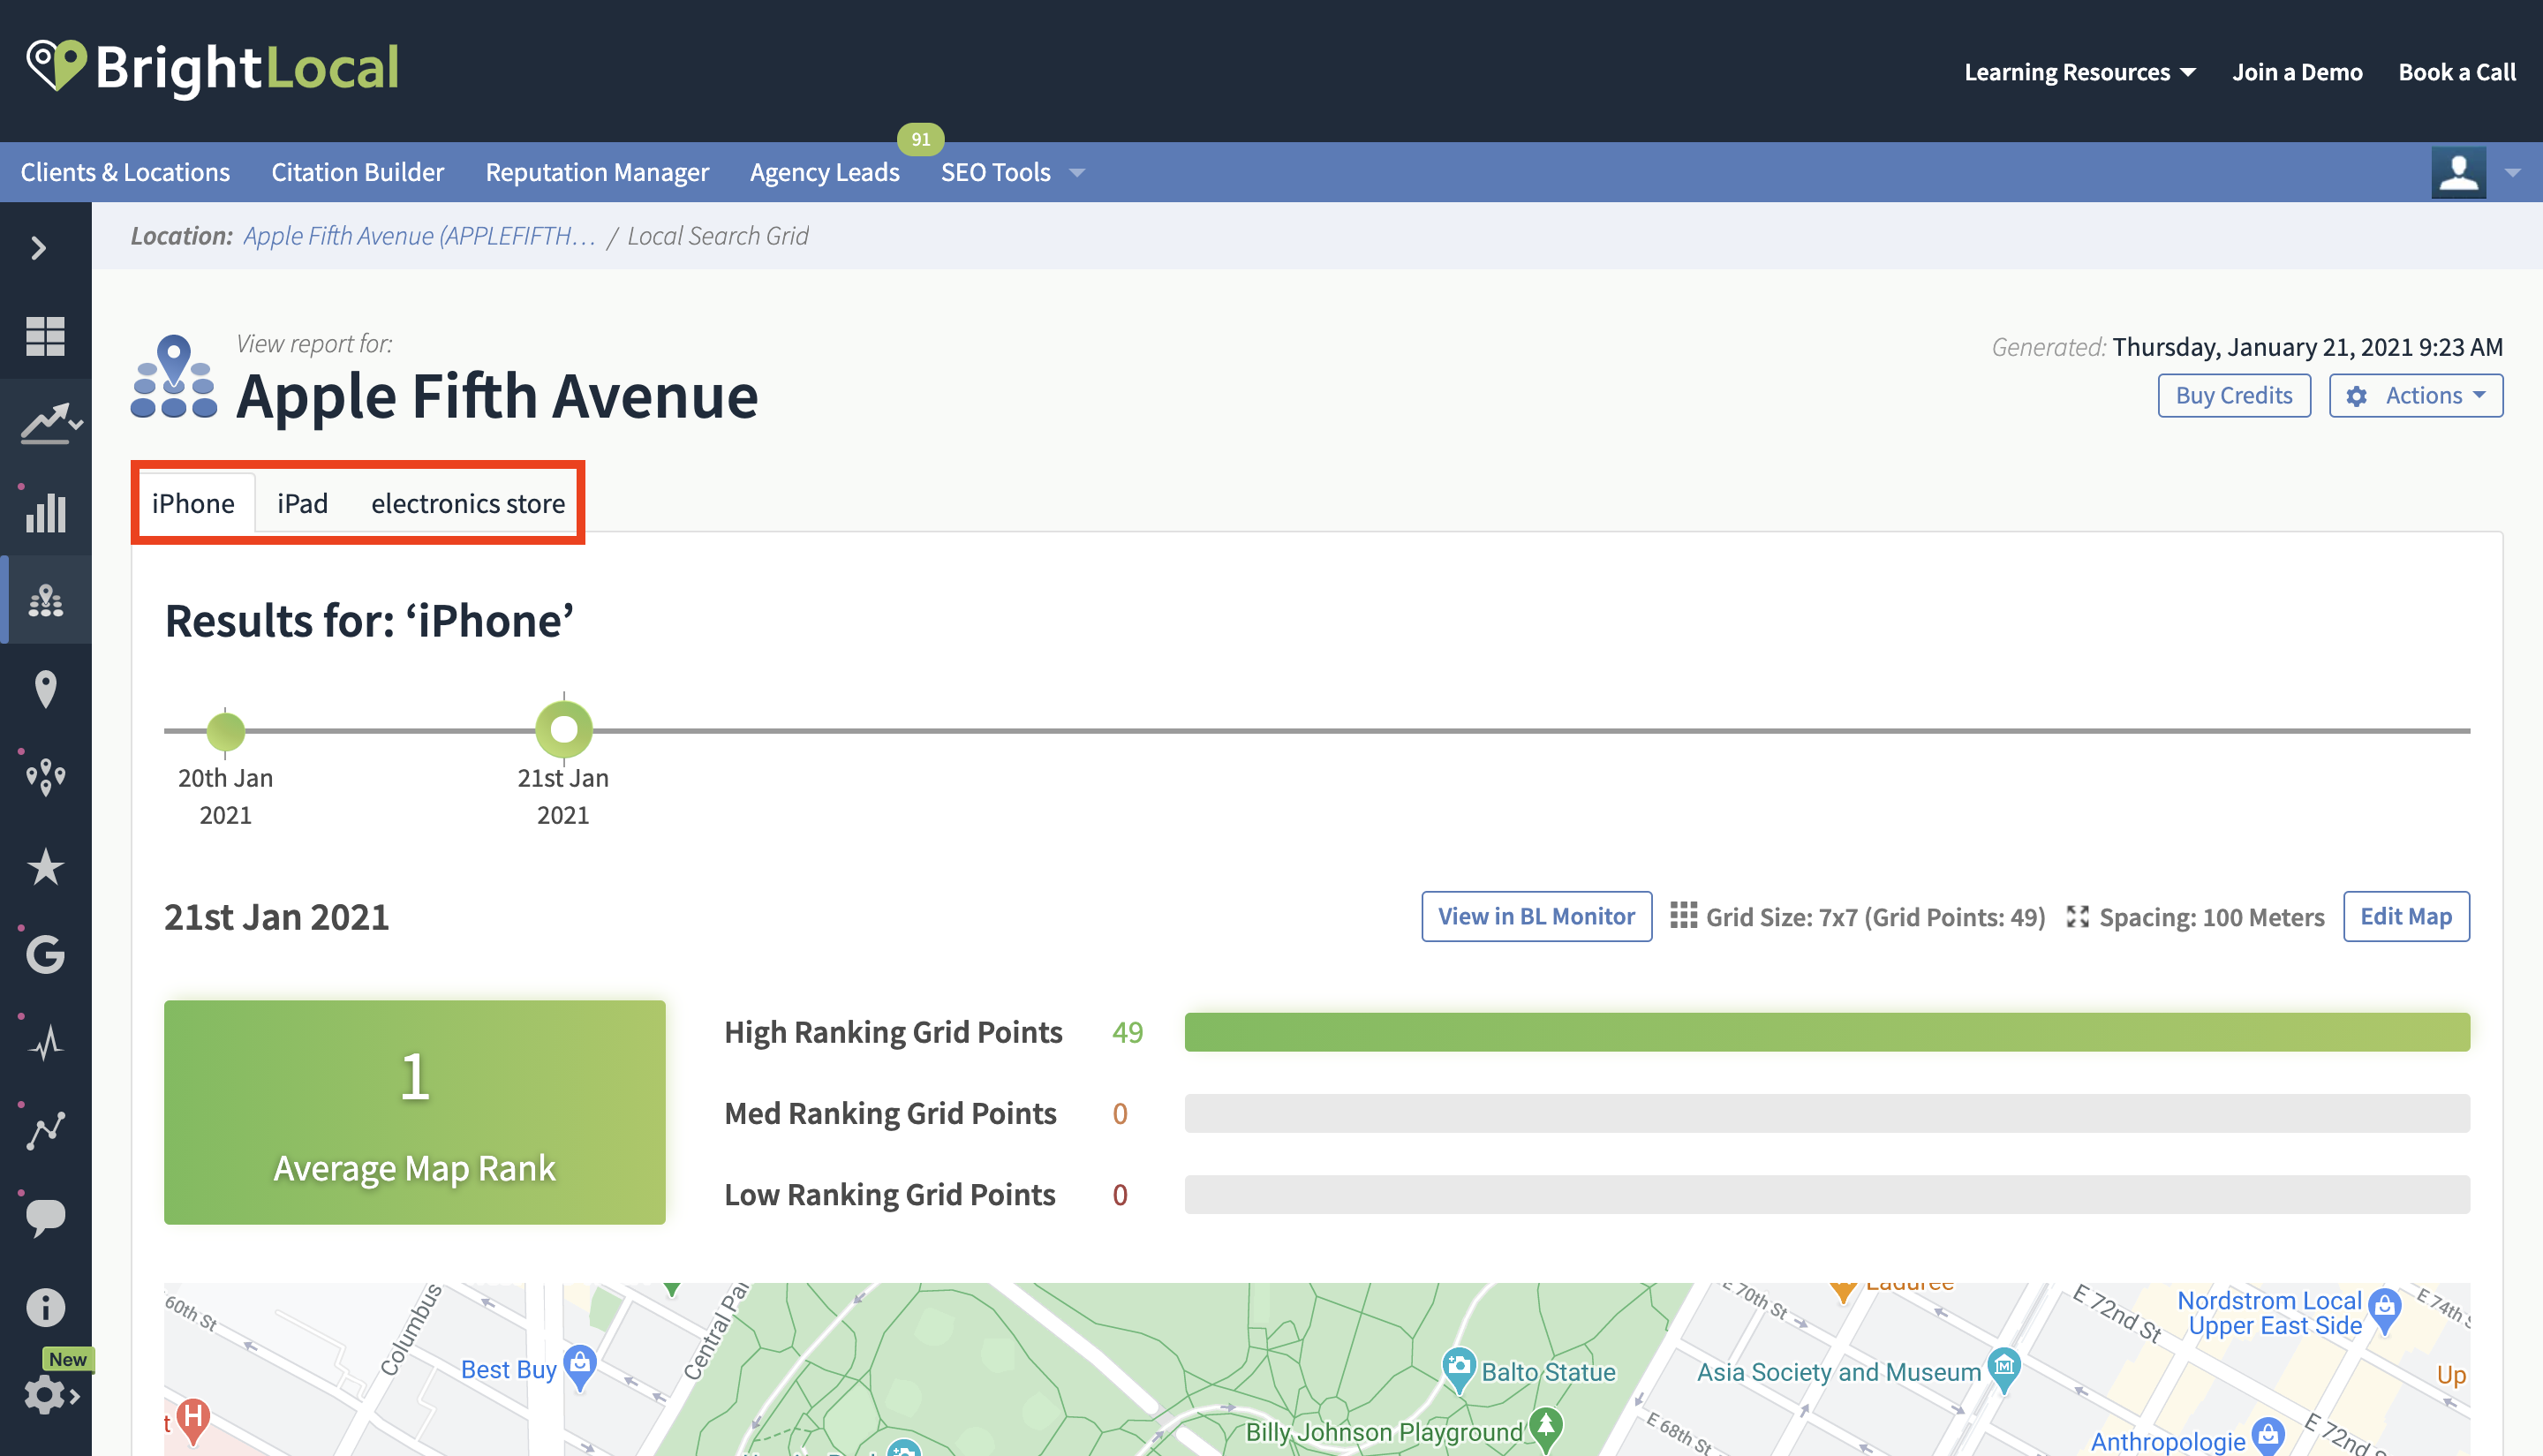Click Join a Demo link

point(2297,72)
